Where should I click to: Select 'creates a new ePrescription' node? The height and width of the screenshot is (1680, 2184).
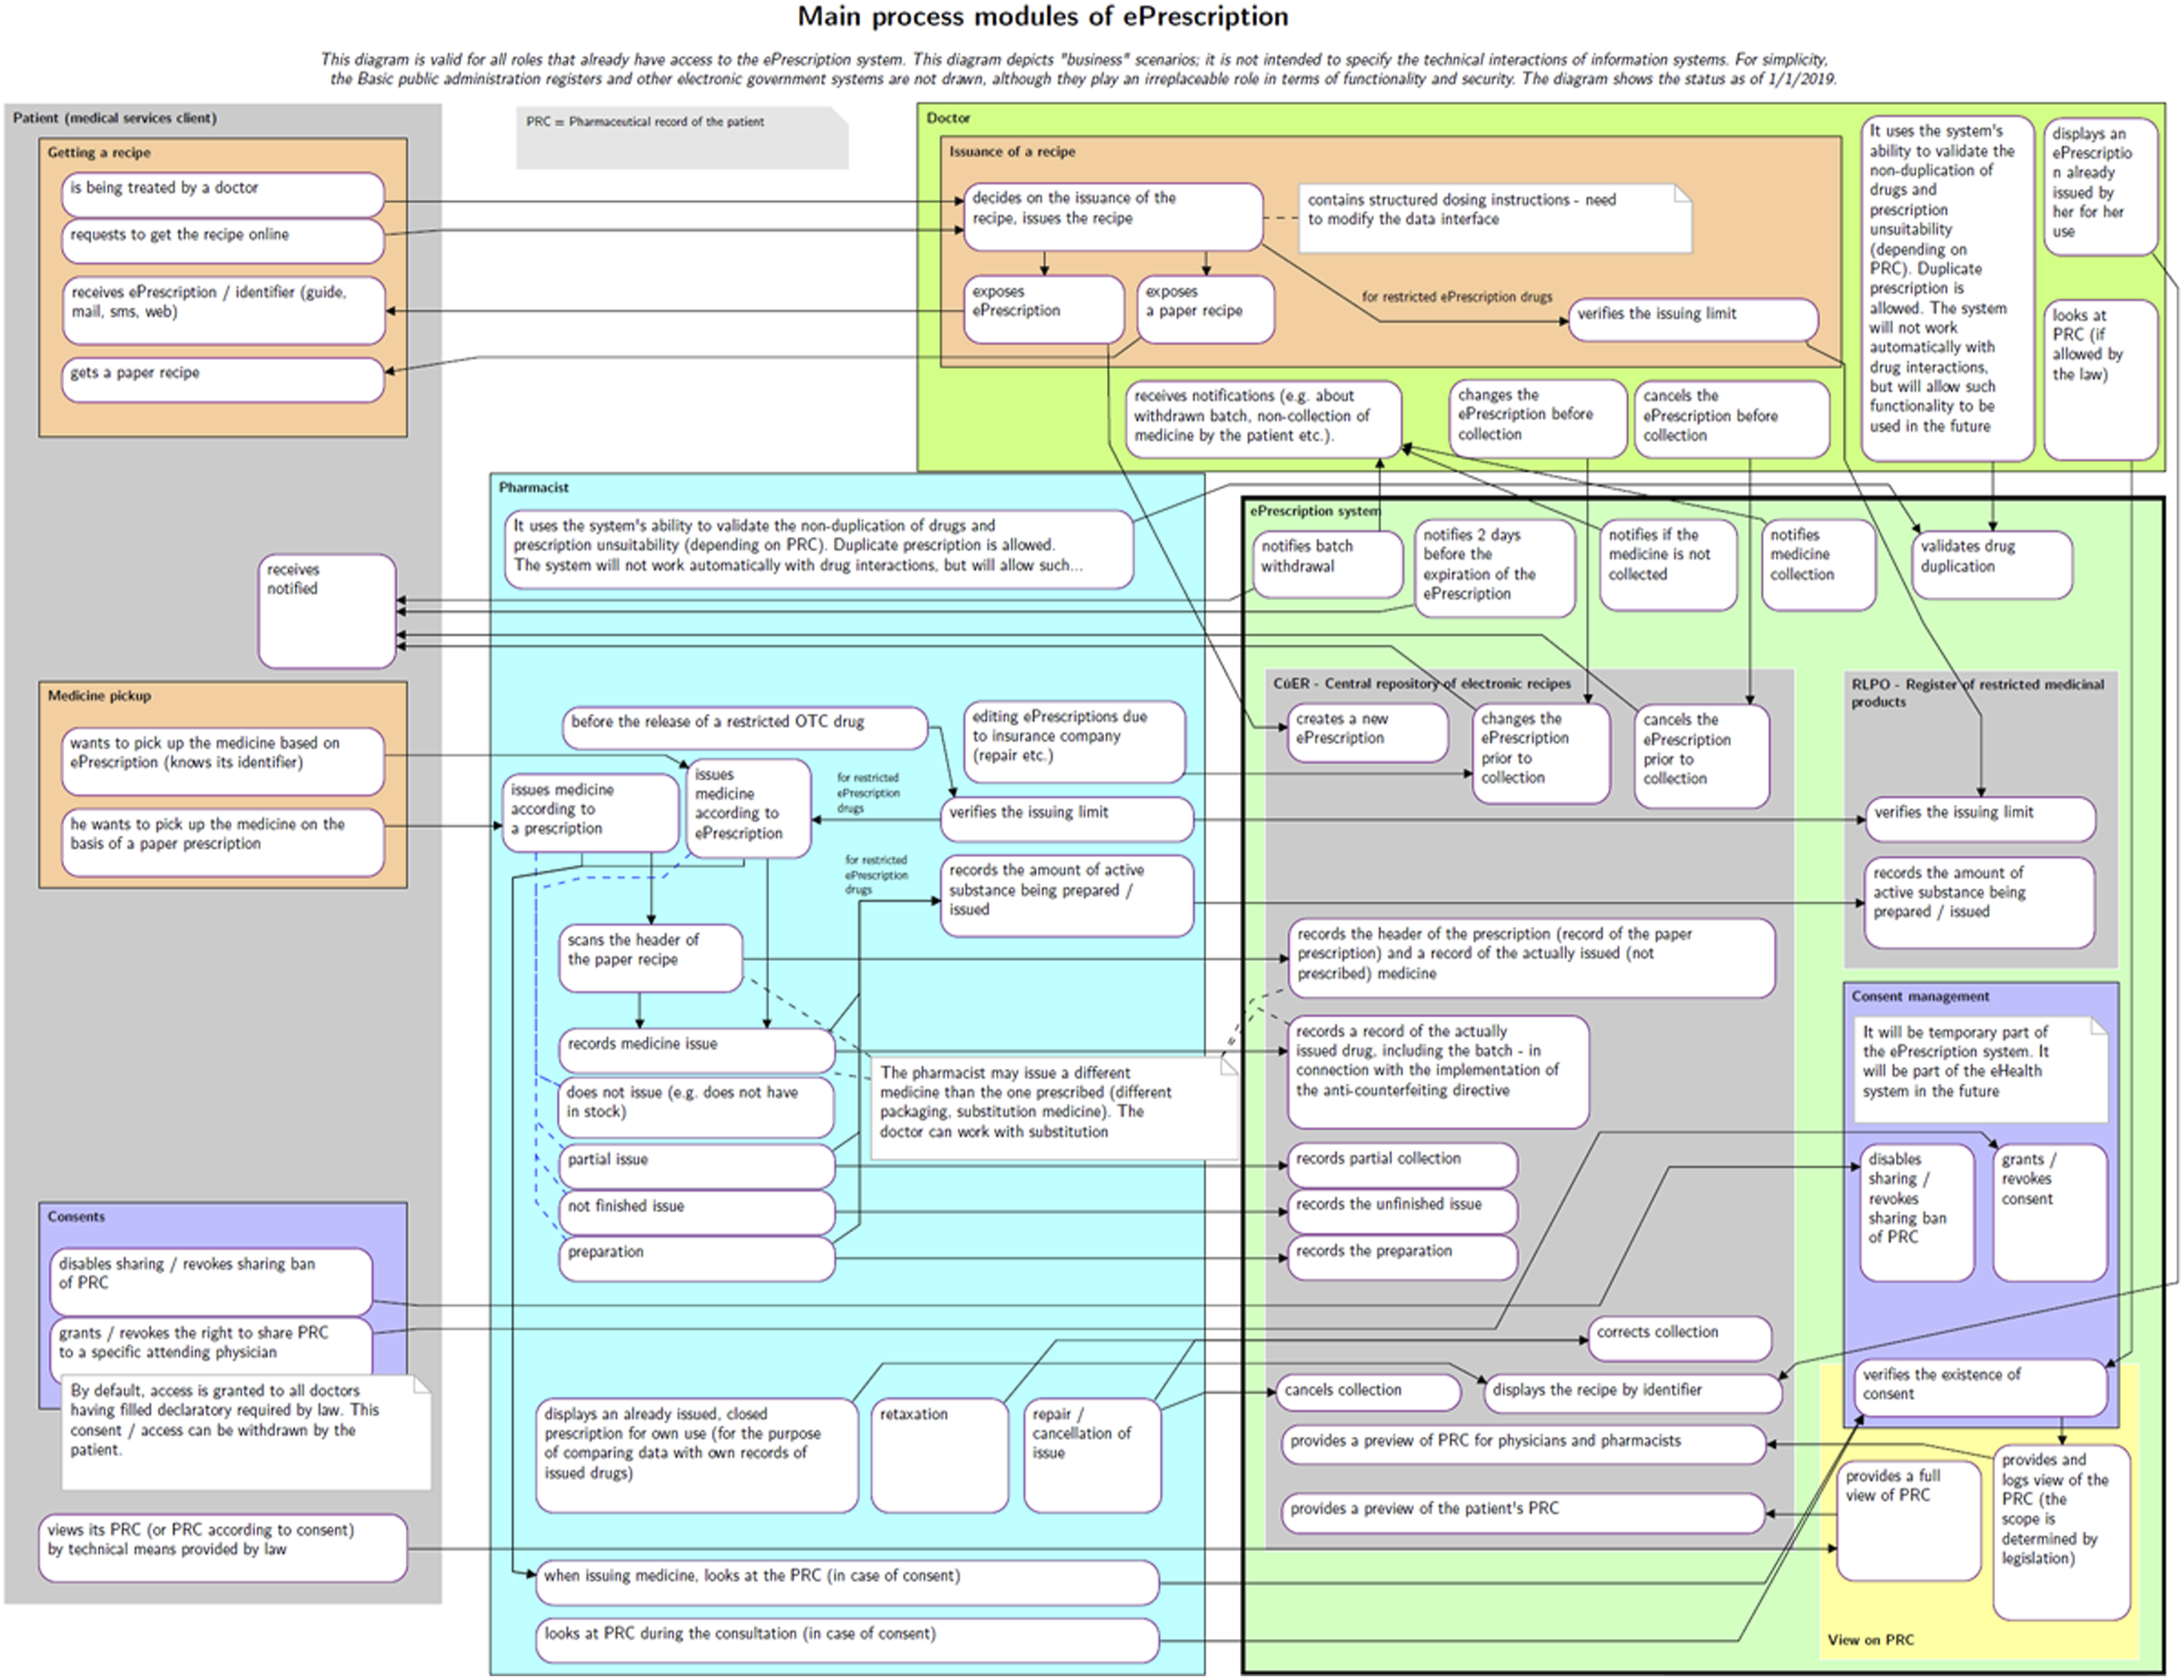pos(1367,733)
